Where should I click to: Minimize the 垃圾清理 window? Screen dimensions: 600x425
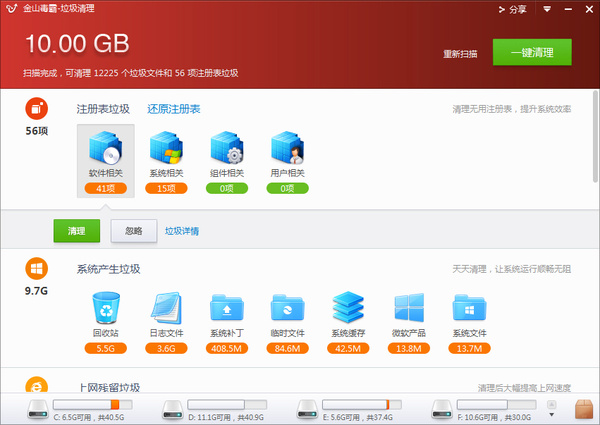[x=568, y=9]
